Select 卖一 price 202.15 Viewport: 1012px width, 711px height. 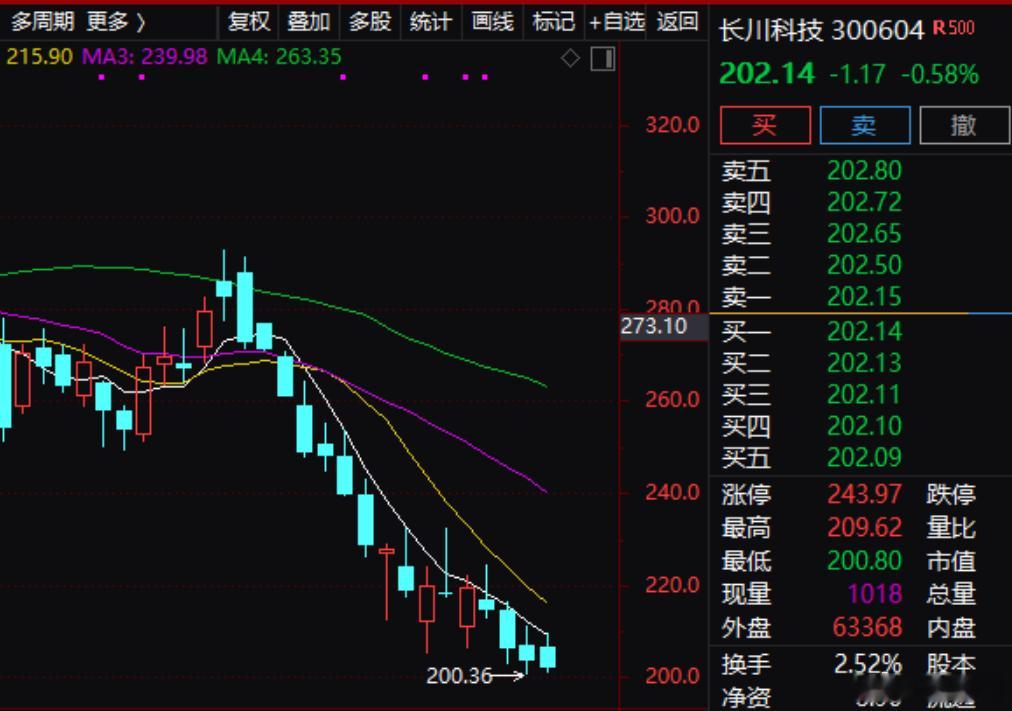(864, 297)
